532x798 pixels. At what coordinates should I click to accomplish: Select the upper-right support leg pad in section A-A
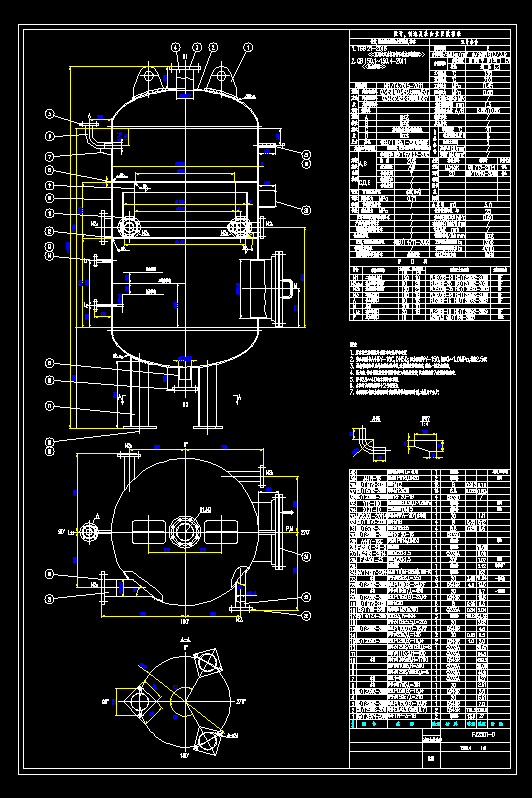tap(207, 662)
